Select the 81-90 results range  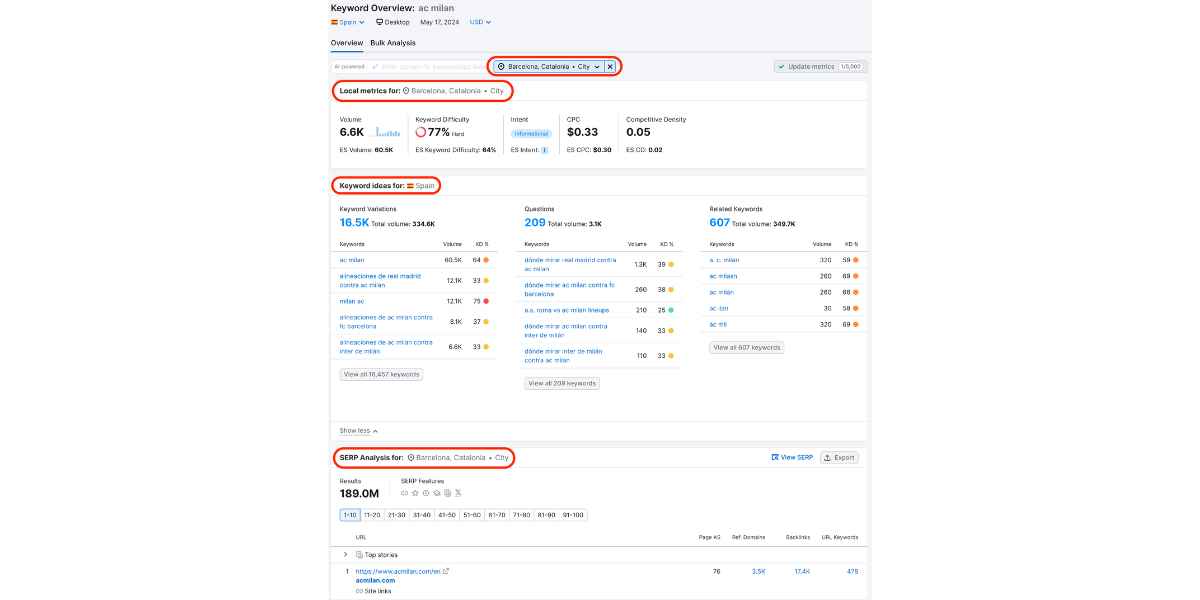point(547,515)
